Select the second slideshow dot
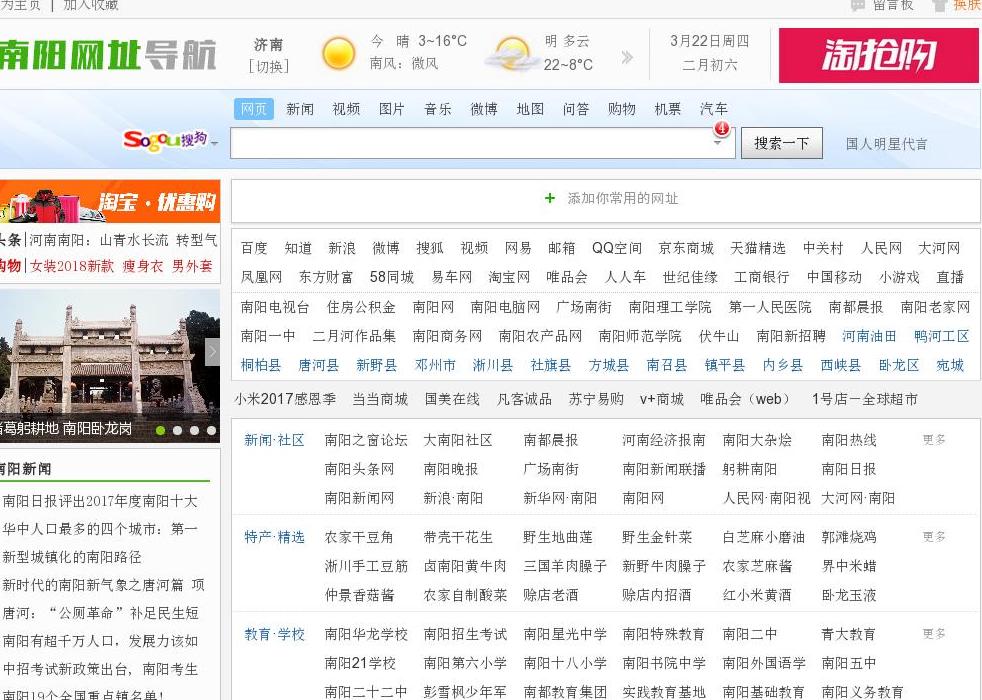This screenshot has width=982, height=700. pos(177,430)
